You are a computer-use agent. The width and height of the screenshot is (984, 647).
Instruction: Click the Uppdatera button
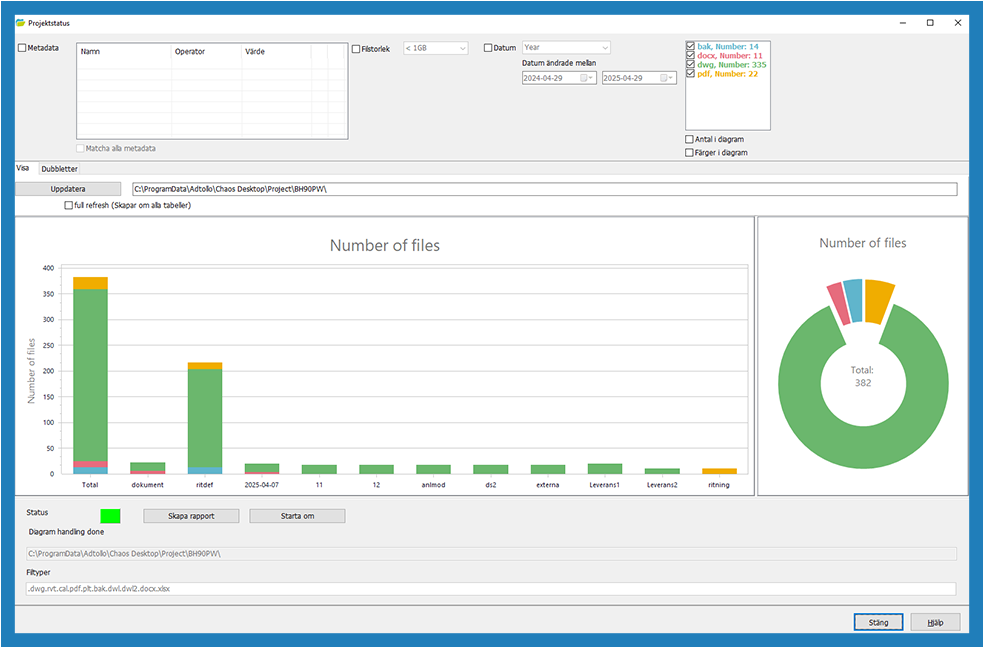[68, 189]
